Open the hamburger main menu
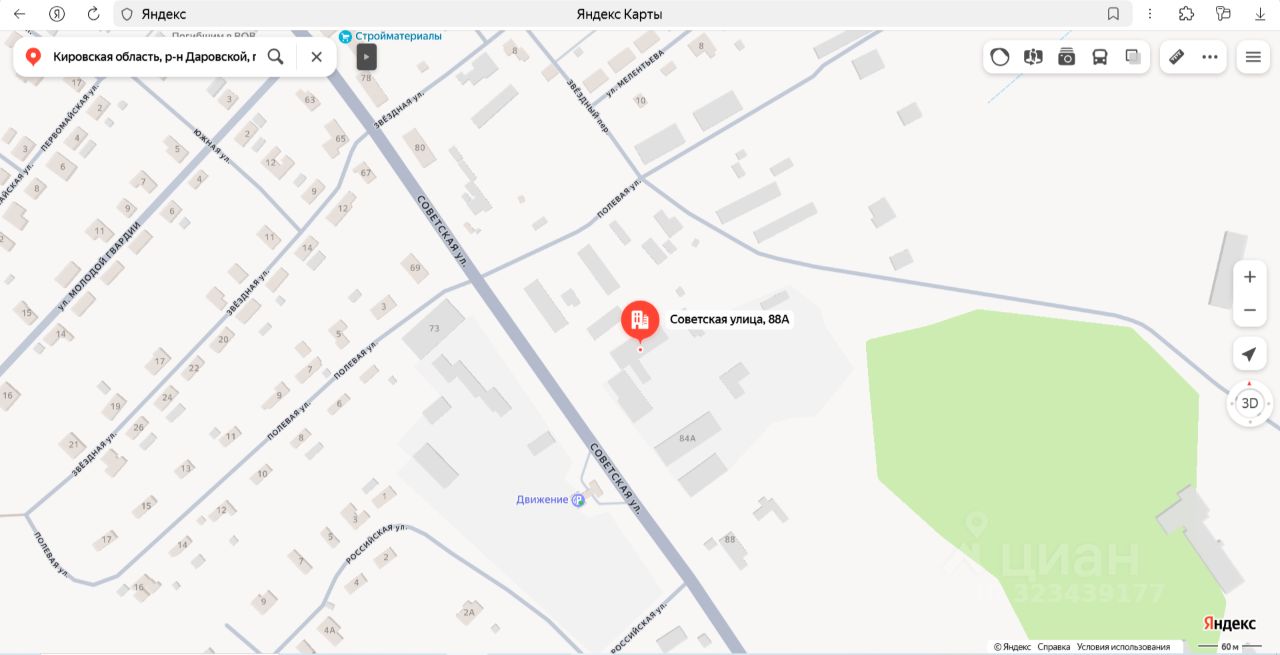 pyautogui.click(x=1253, y=57)
